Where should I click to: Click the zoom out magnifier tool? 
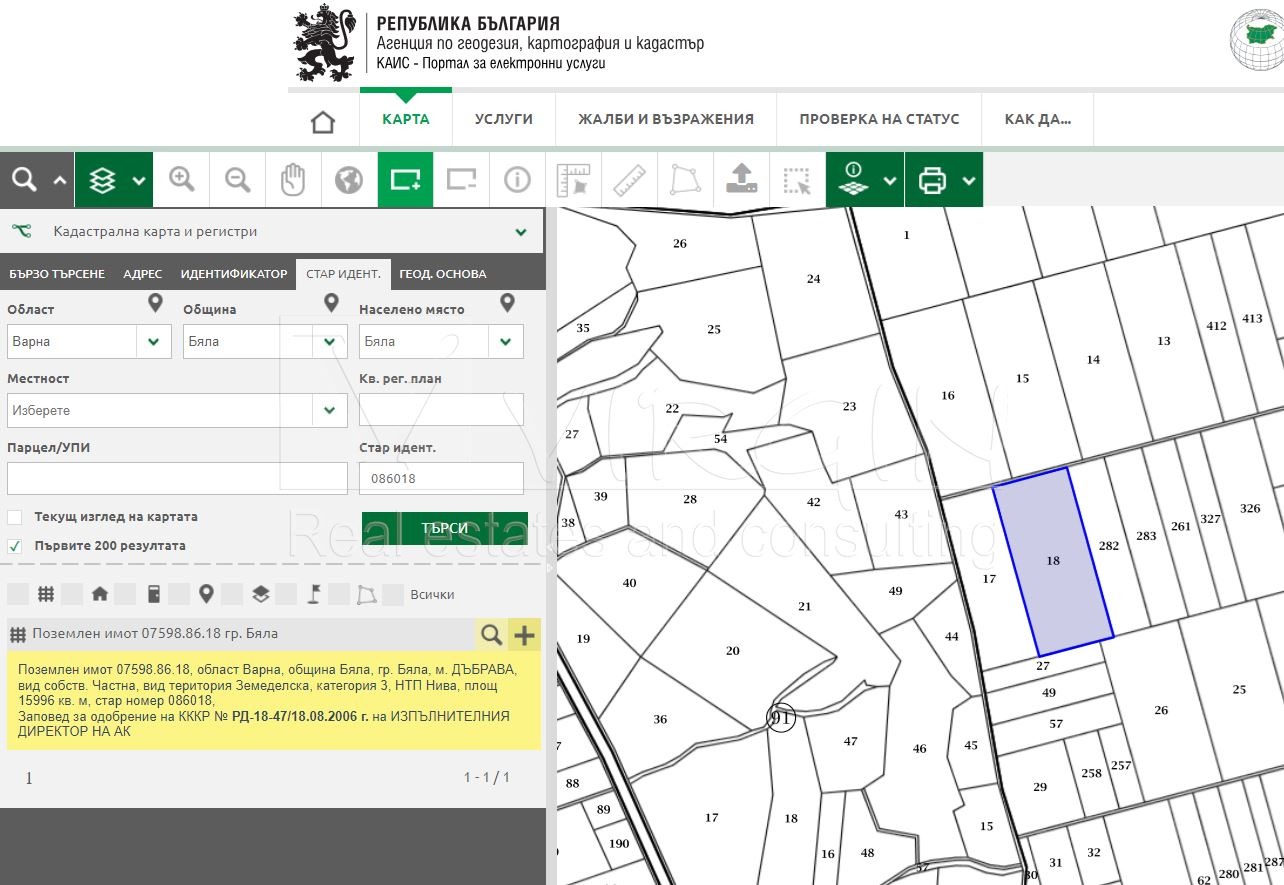click(x=237, y=180)
